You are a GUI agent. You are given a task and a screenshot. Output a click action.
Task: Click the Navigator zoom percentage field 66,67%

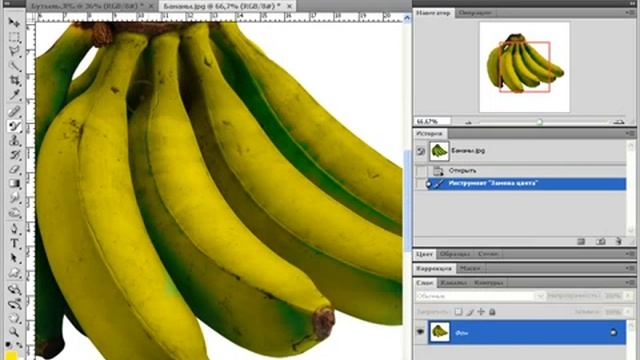433,121
